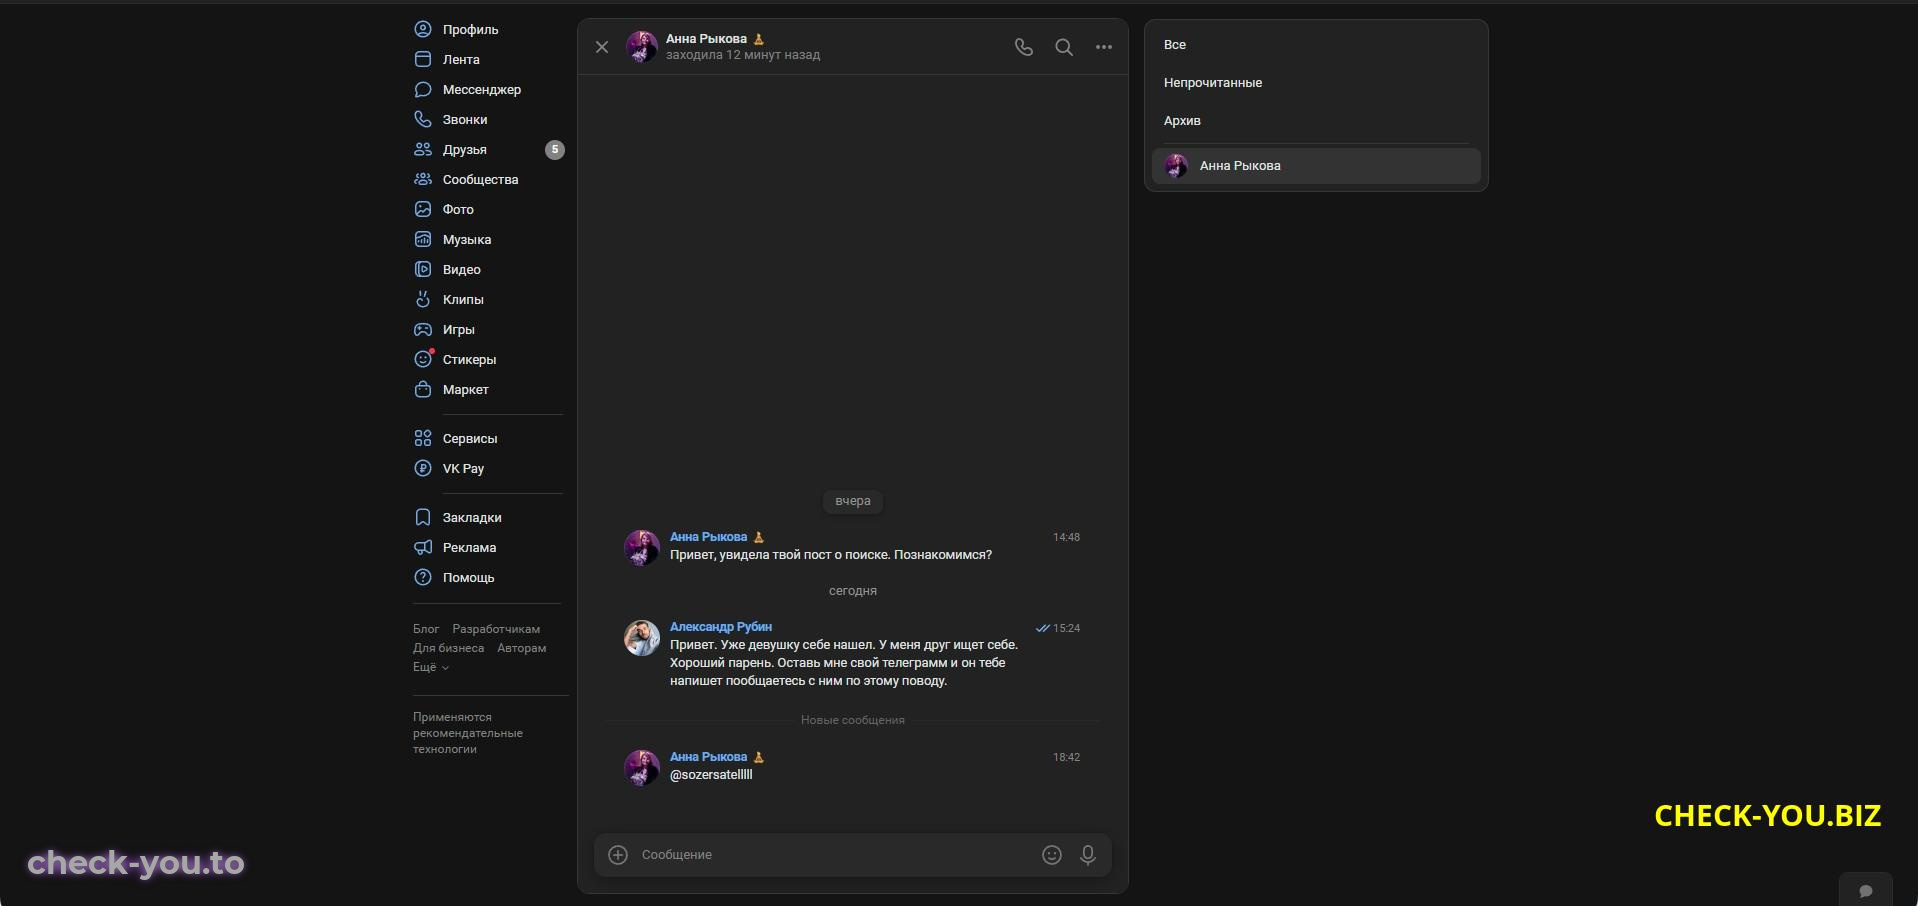Open the Игры gamepad icon
The image size is (1918, 906).
pos(423,329)
